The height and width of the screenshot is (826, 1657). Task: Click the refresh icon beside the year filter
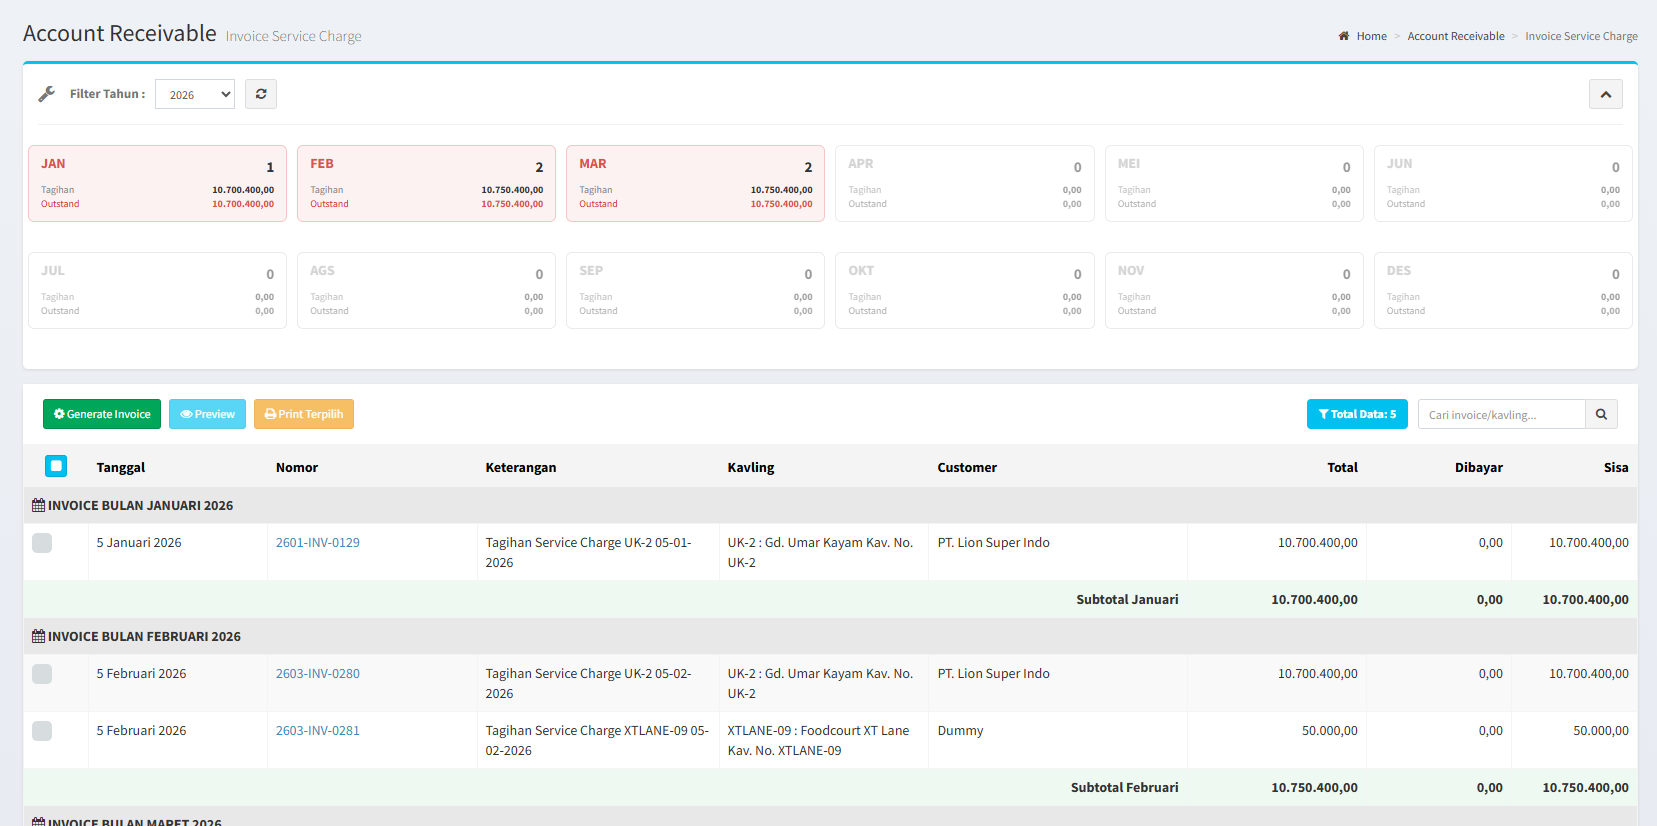coord(261,94)
